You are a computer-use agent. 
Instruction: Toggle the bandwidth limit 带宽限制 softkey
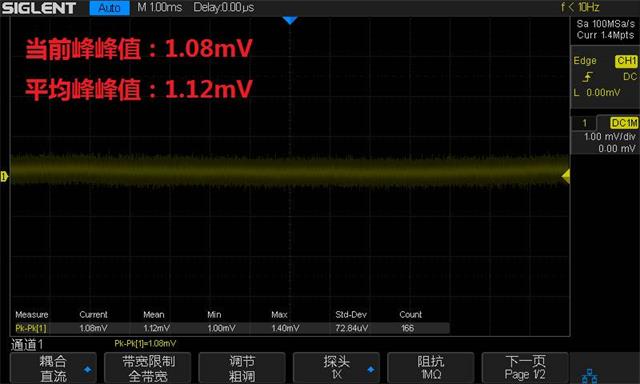148,368
